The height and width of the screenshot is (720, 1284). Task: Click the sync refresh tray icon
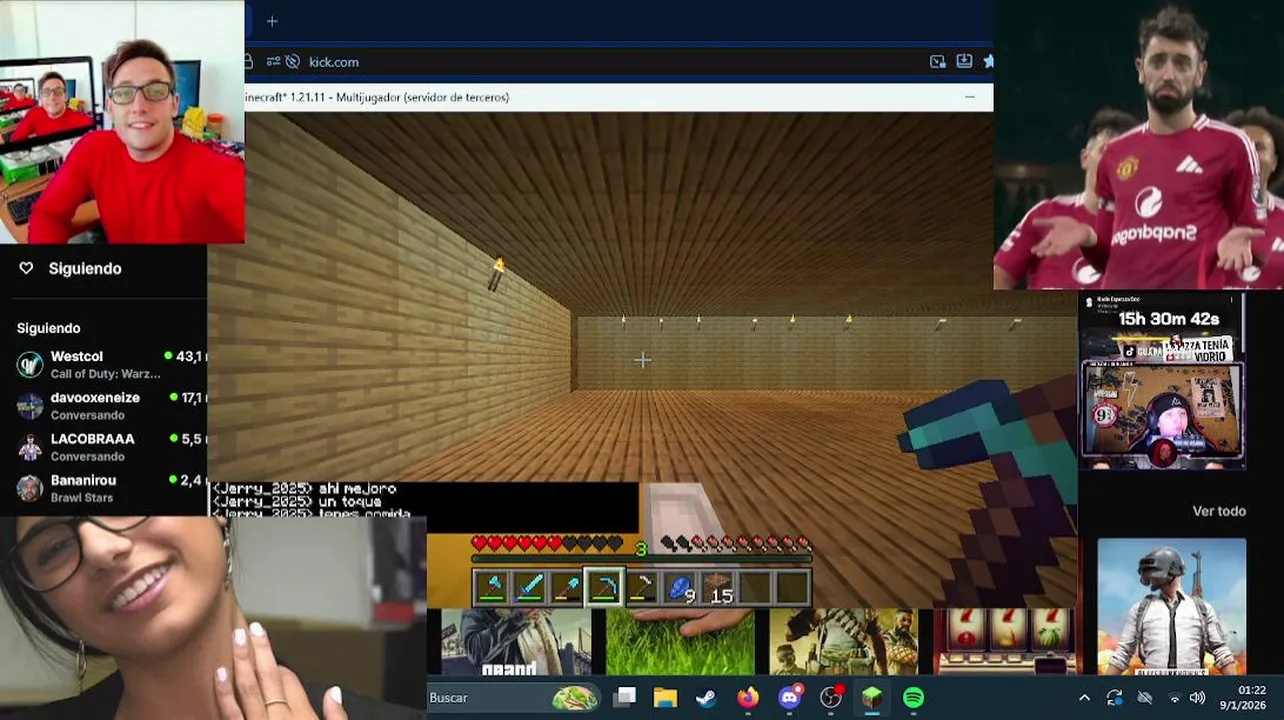coord(1114,698)
